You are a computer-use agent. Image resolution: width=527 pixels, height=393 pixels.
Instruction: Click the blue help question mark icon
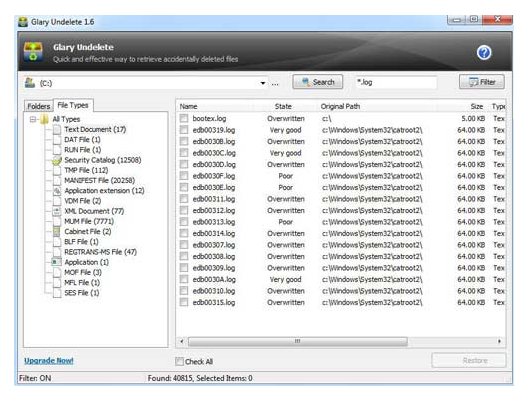tap(484, 52)
